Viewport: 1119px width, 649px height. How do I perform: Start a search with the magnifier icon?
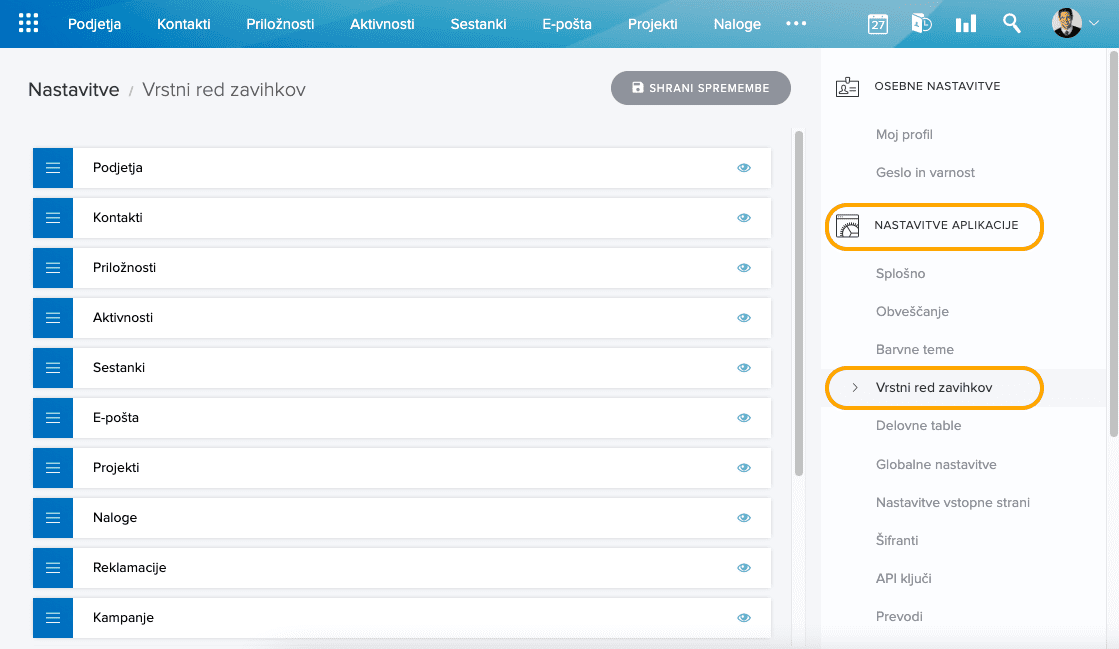(x=1011, y=23)
